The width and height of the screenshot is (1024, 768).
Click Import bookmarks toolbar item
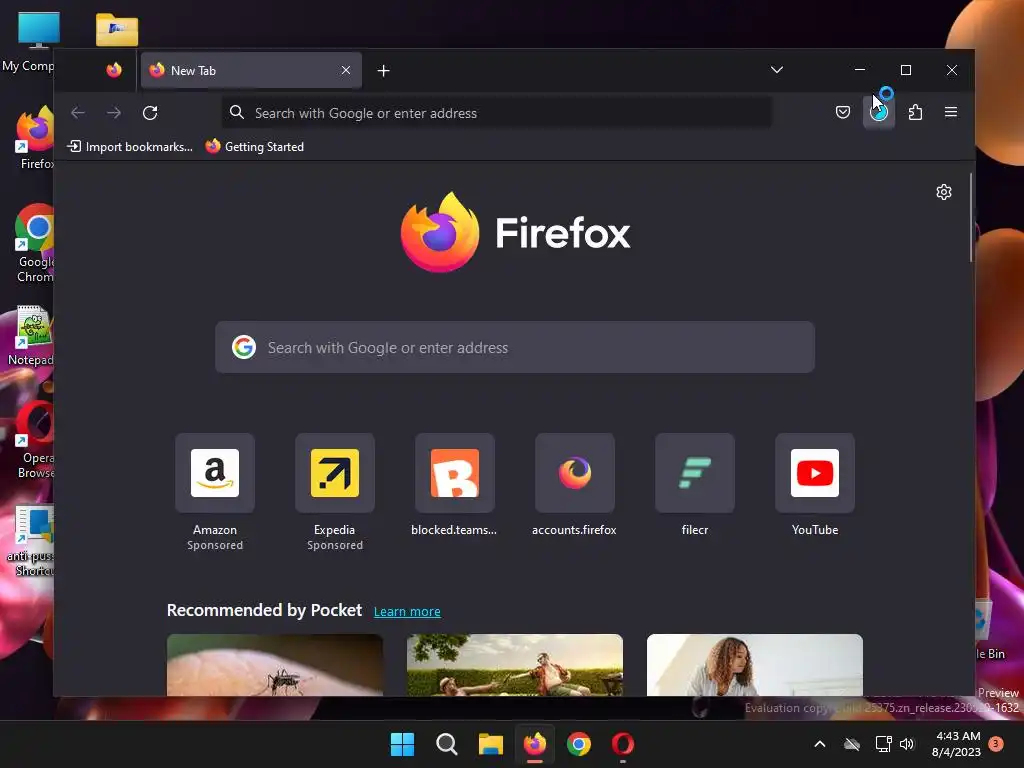coord(131,147)
